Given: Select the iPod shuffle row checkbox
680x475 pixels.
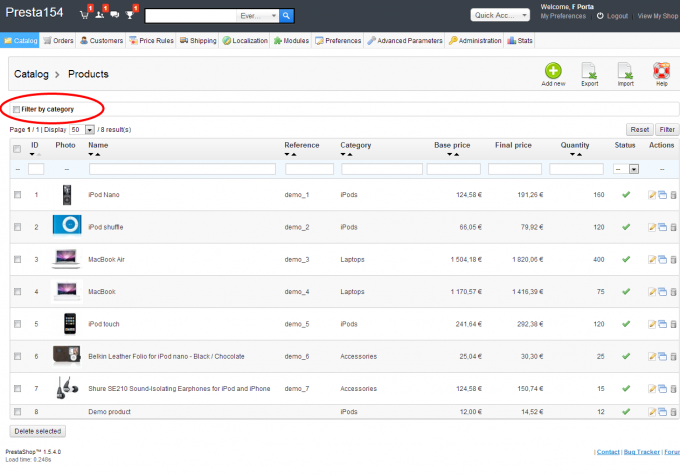Looking at the screenshot, I should [x=17, y=227].
